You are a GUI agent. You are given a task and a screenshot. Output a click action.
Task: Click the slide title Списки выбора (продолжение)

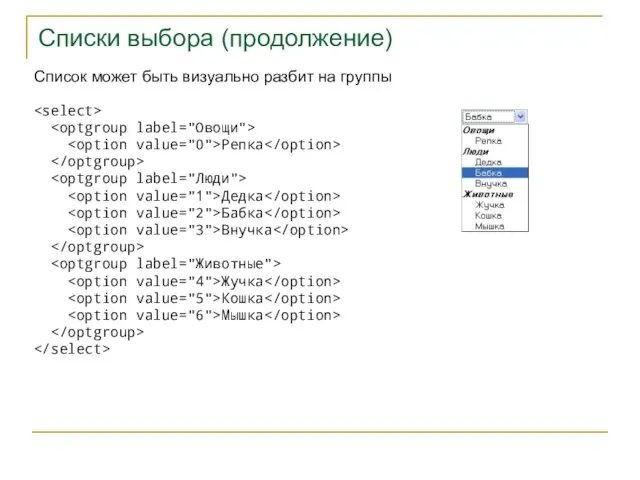coord(215,38)
